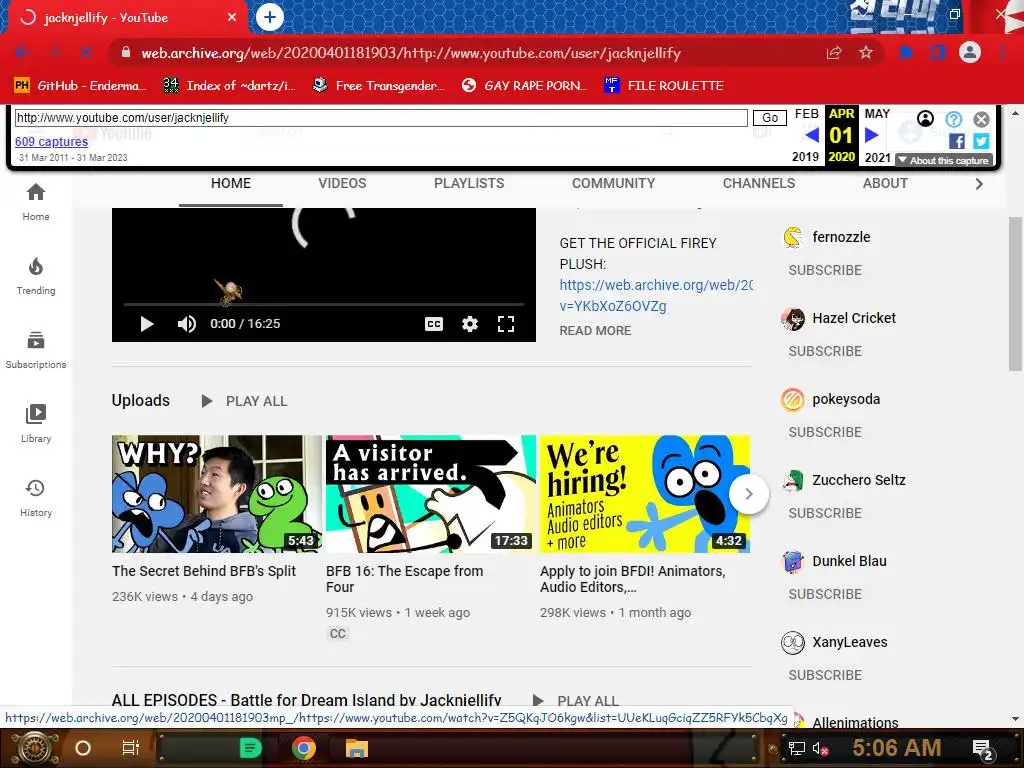The width and height of the screenshot is (1024, 768).
Task: Click the Wayback Go button
Action: tap(770, 118)
